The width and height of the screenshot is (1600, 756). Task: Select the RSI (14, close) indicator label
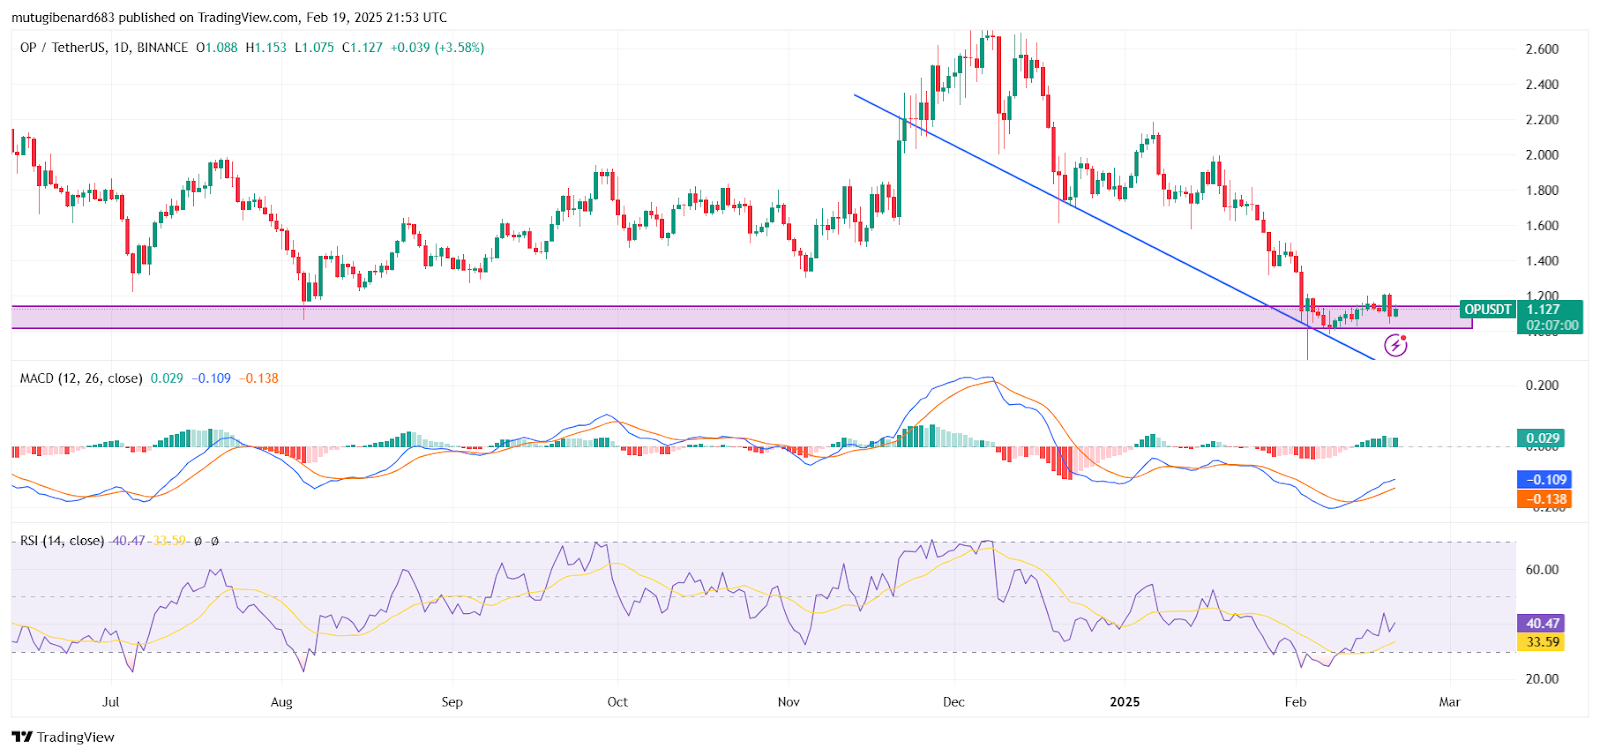pos(62,540)
